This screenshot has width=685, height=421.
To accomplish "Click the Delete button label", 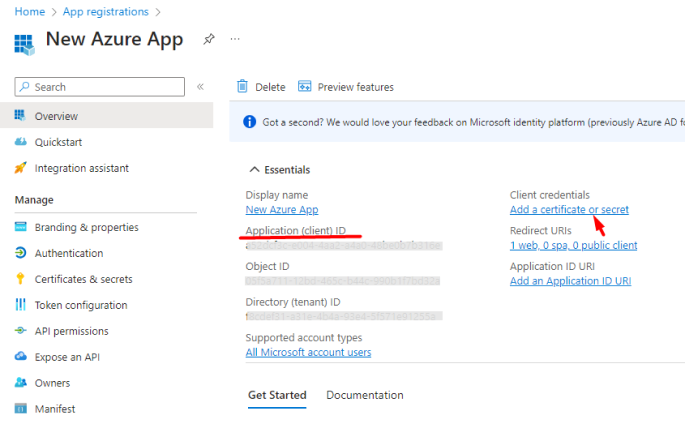I will (x=270, y=87).
